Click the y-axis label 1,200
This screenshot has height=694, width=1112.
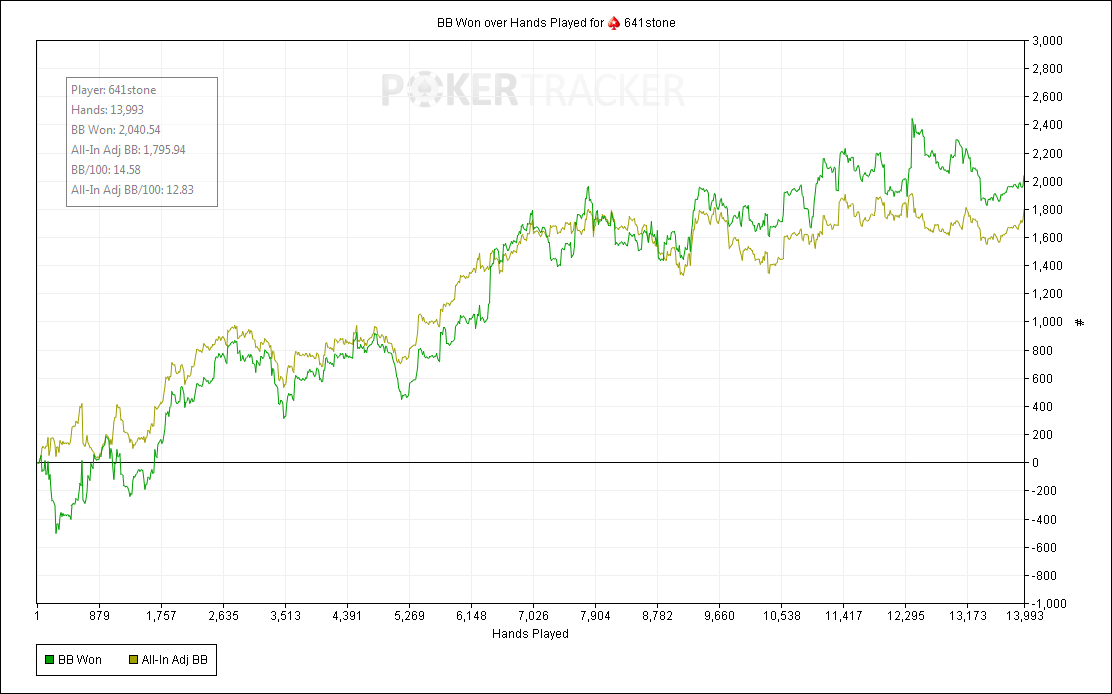tap(1048, 294)
